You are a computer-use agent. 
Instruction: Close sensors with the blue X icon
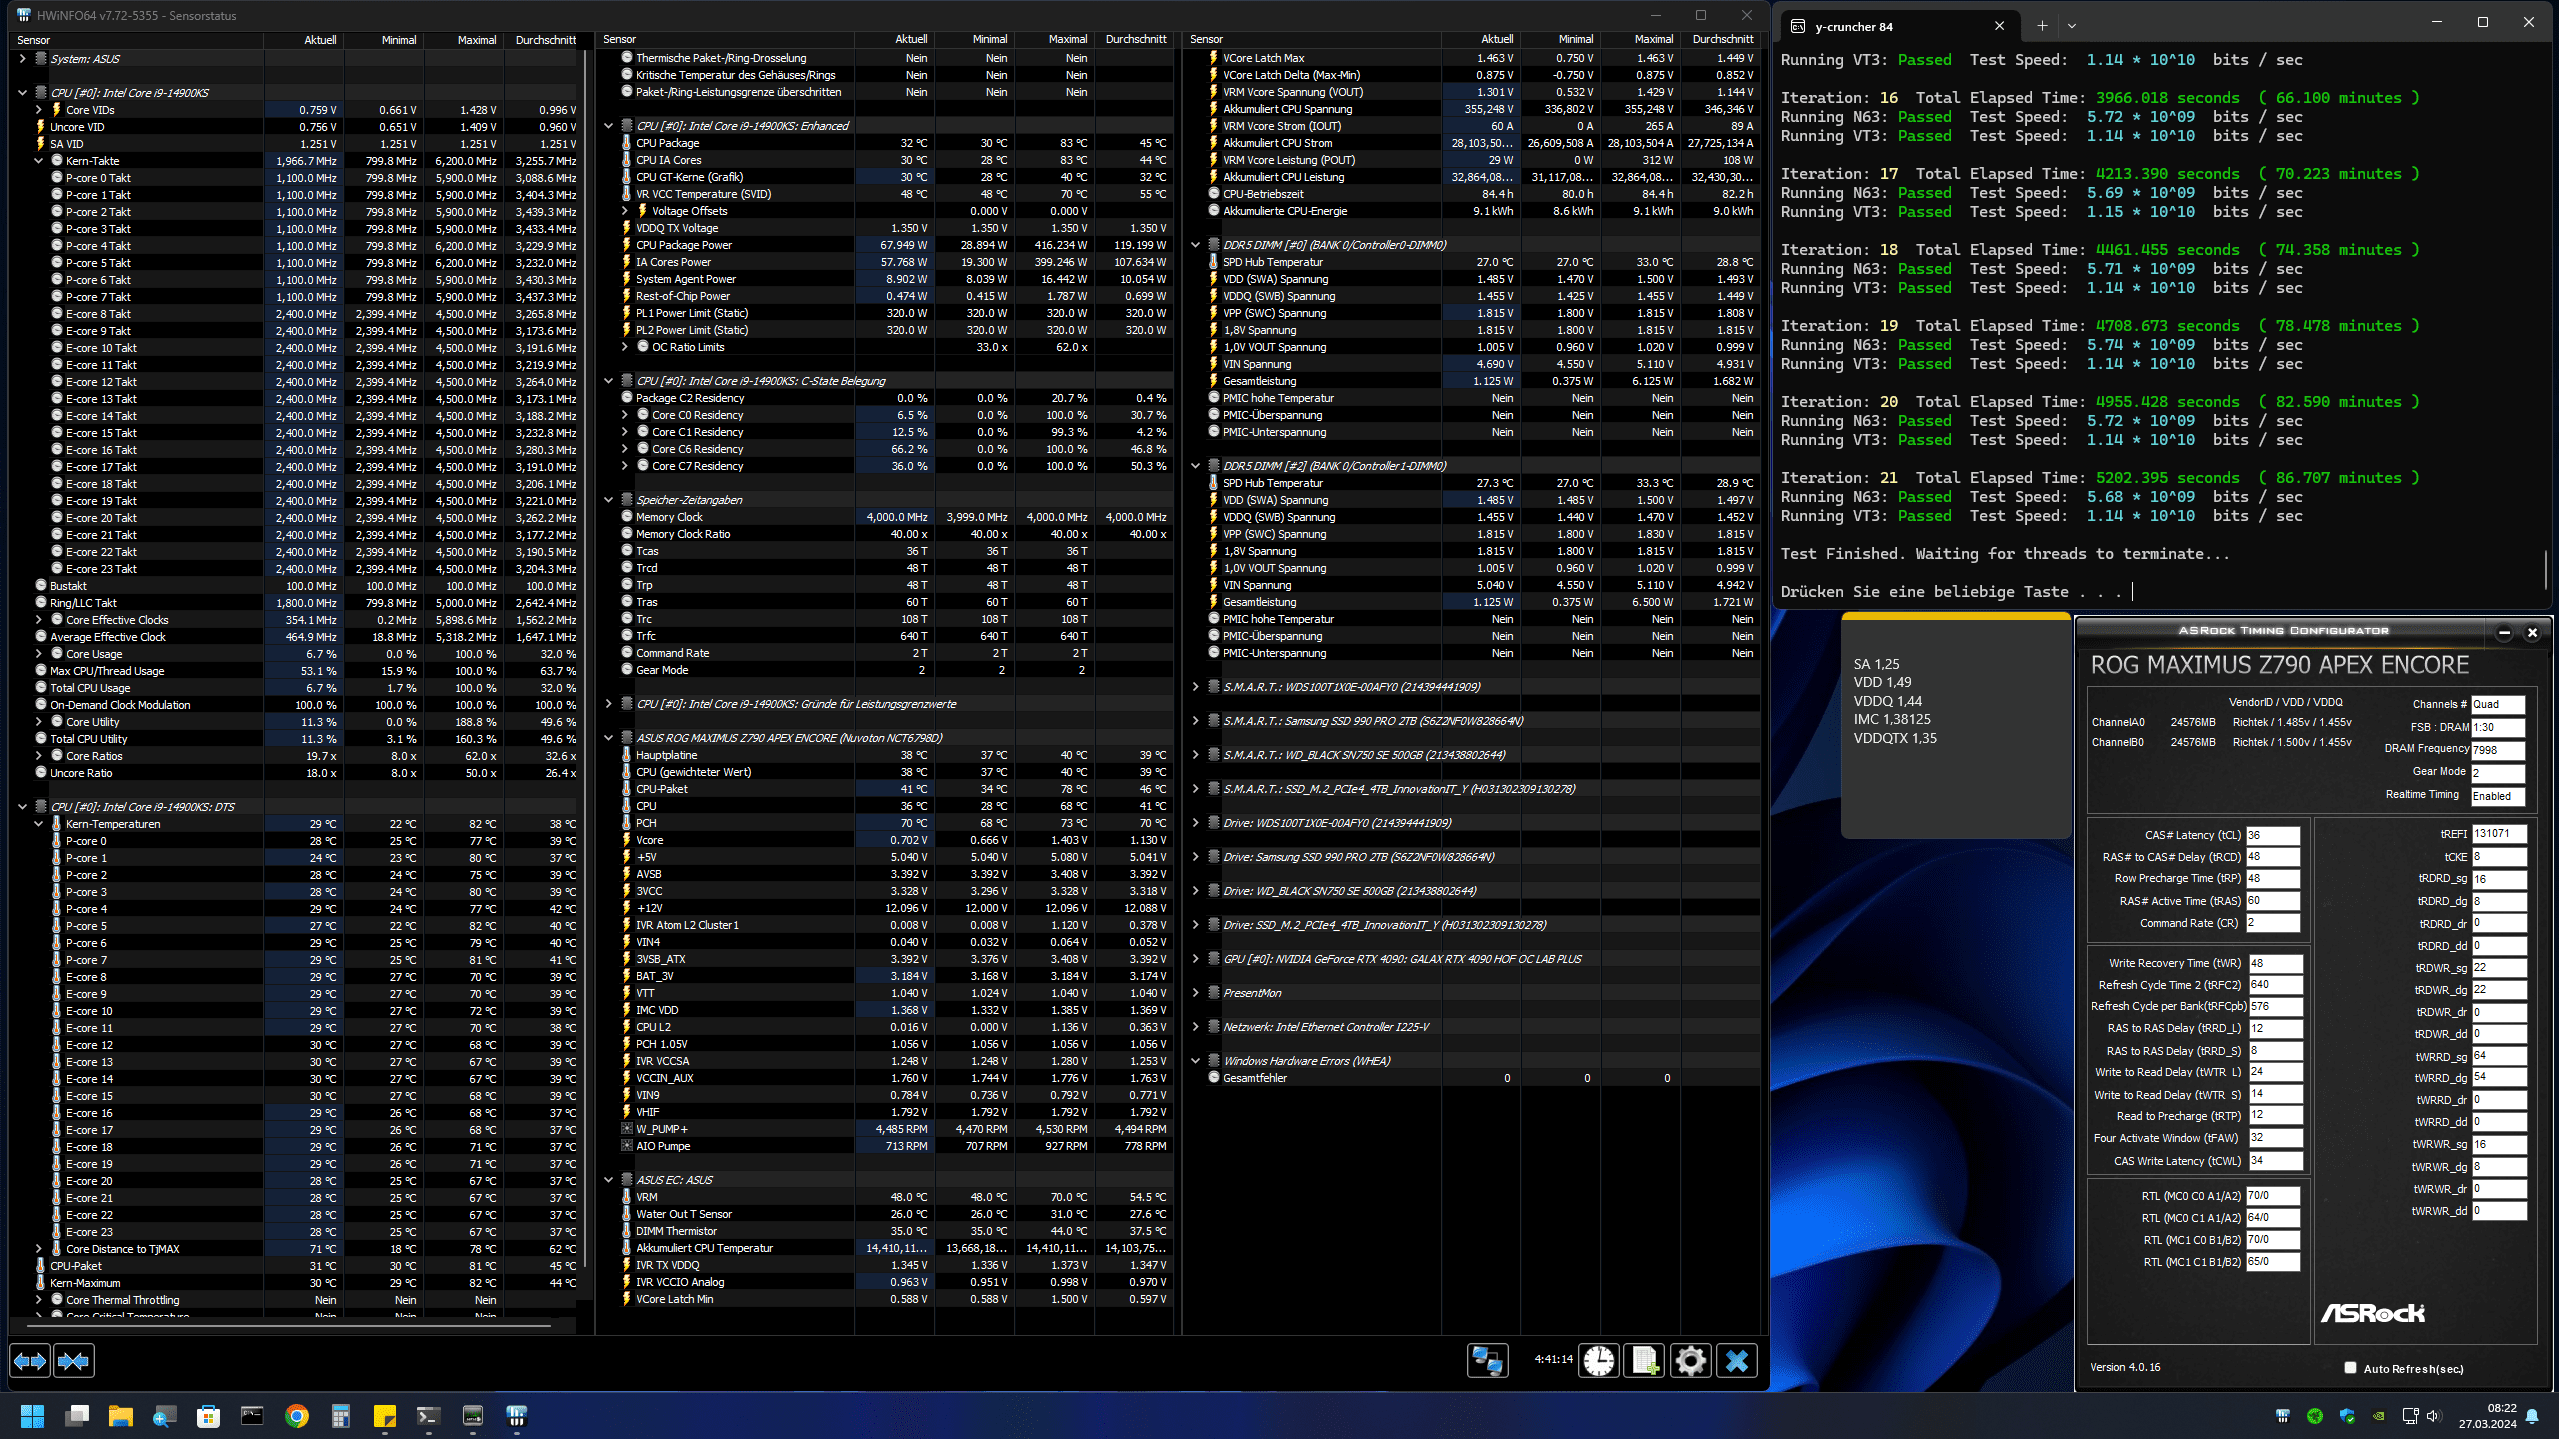pos(1737,1361)
